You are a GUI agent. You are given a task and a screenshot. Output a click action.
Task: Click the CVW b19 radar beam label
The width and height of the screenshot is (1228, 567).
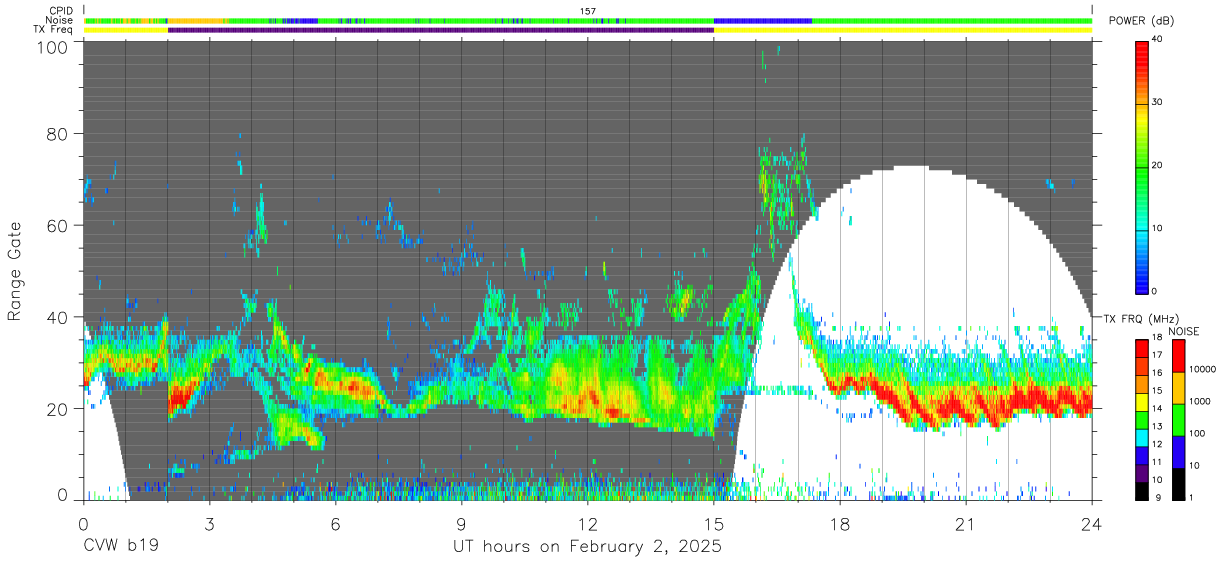click(122, 547)
